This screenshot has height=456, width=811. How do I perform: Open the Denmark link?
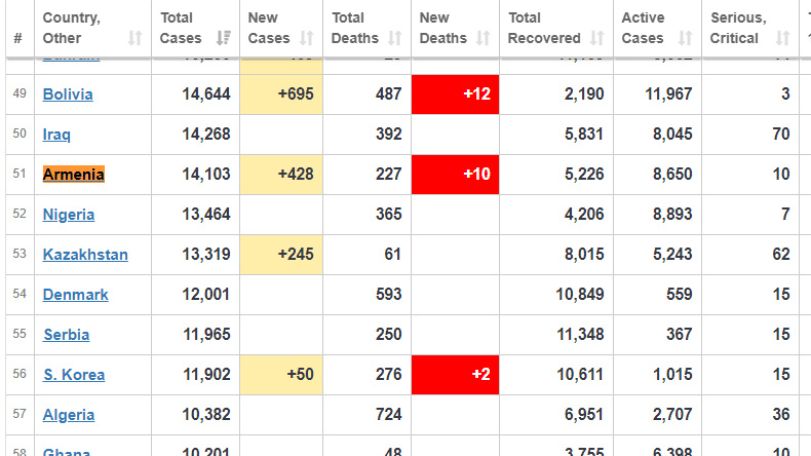click(x=76, y=295)
